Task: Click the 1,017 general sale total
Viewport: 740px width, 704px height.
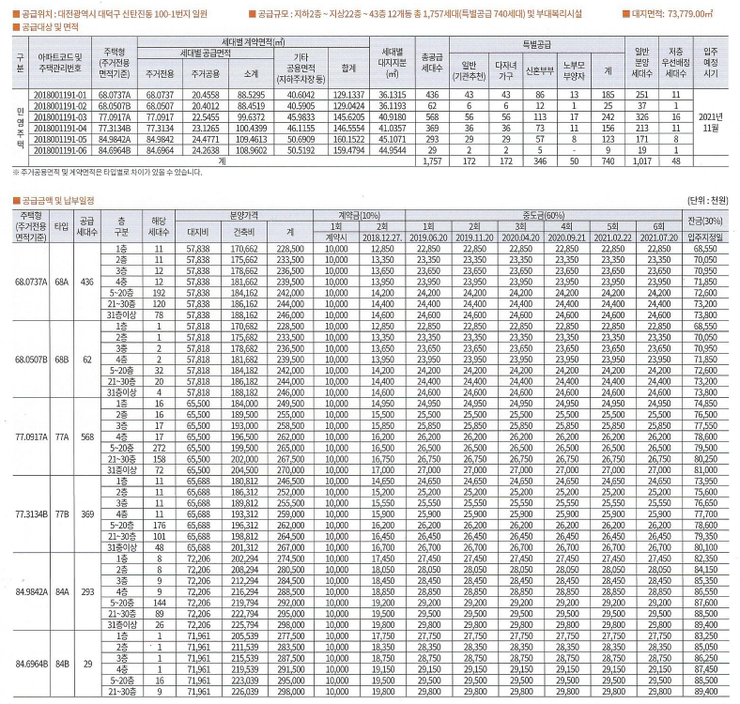Action: [641, 161]
